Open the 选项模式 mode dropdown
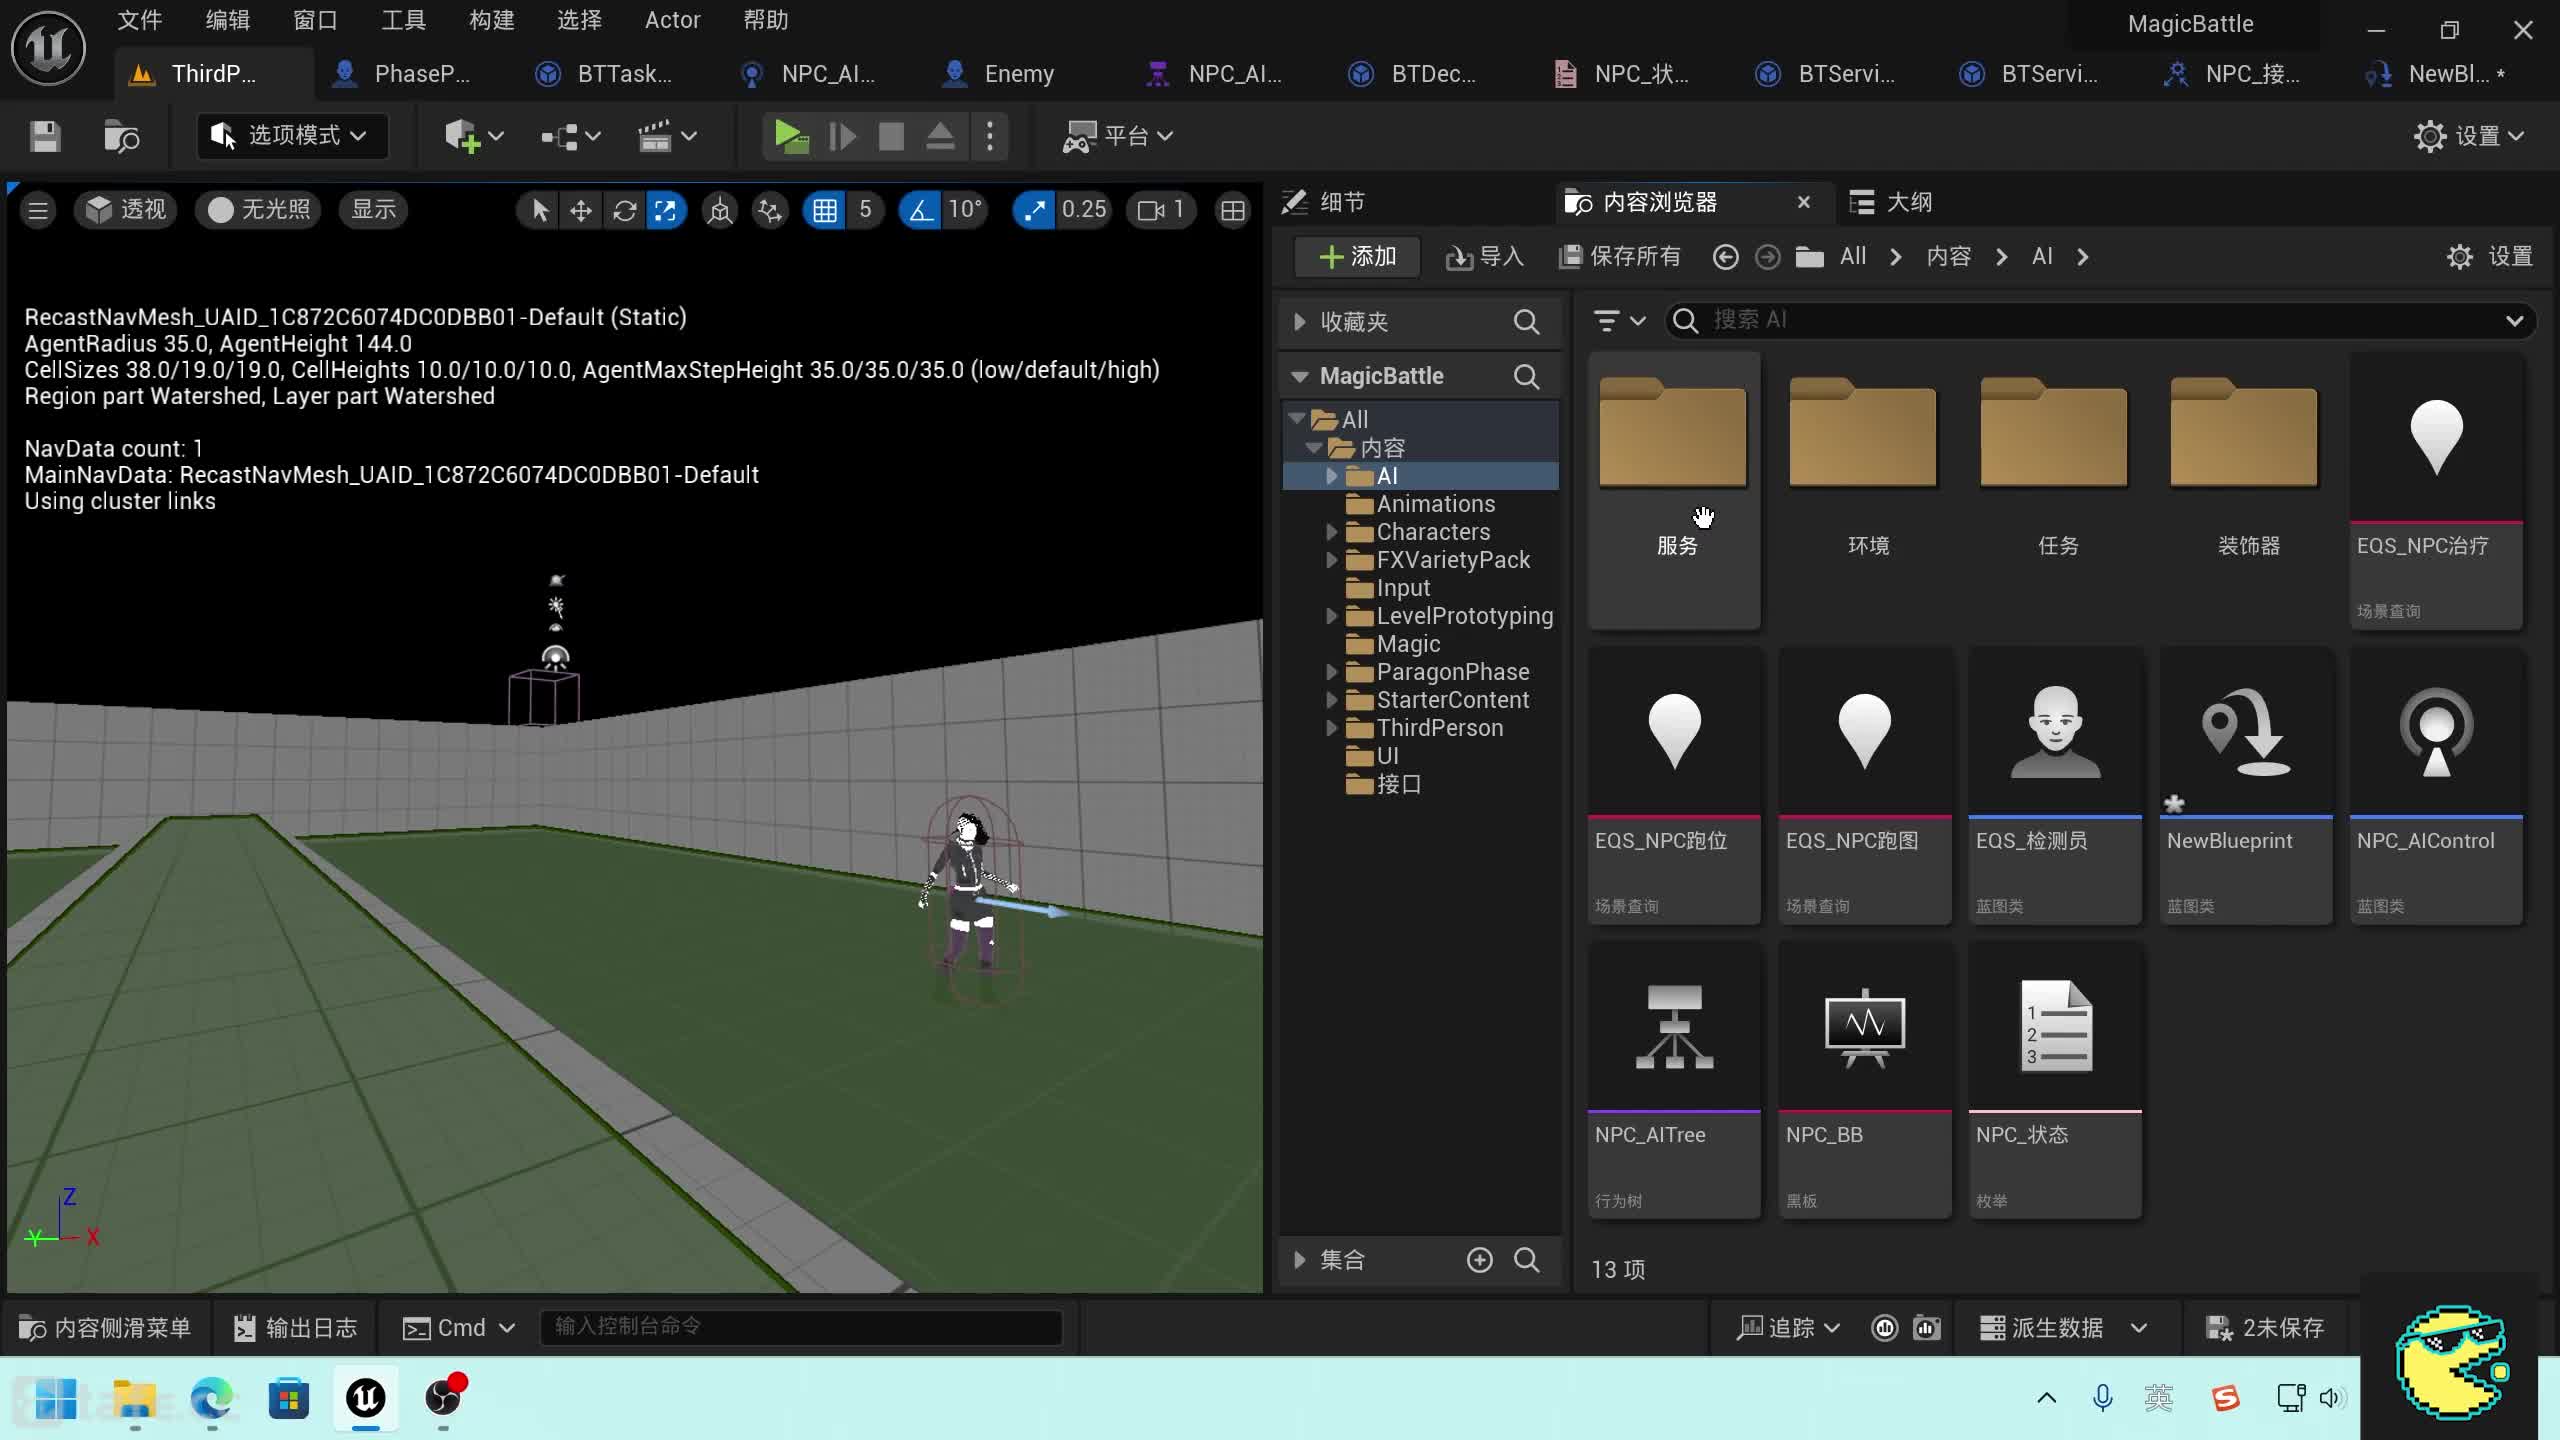 (290, 136)
